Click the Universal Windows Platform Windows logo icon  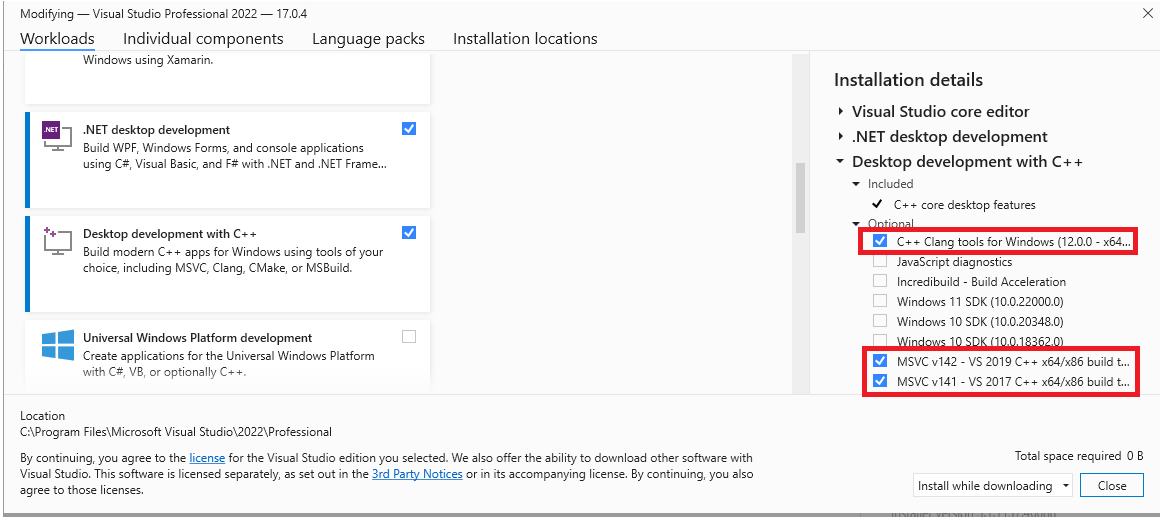click(x=57, y=346)
